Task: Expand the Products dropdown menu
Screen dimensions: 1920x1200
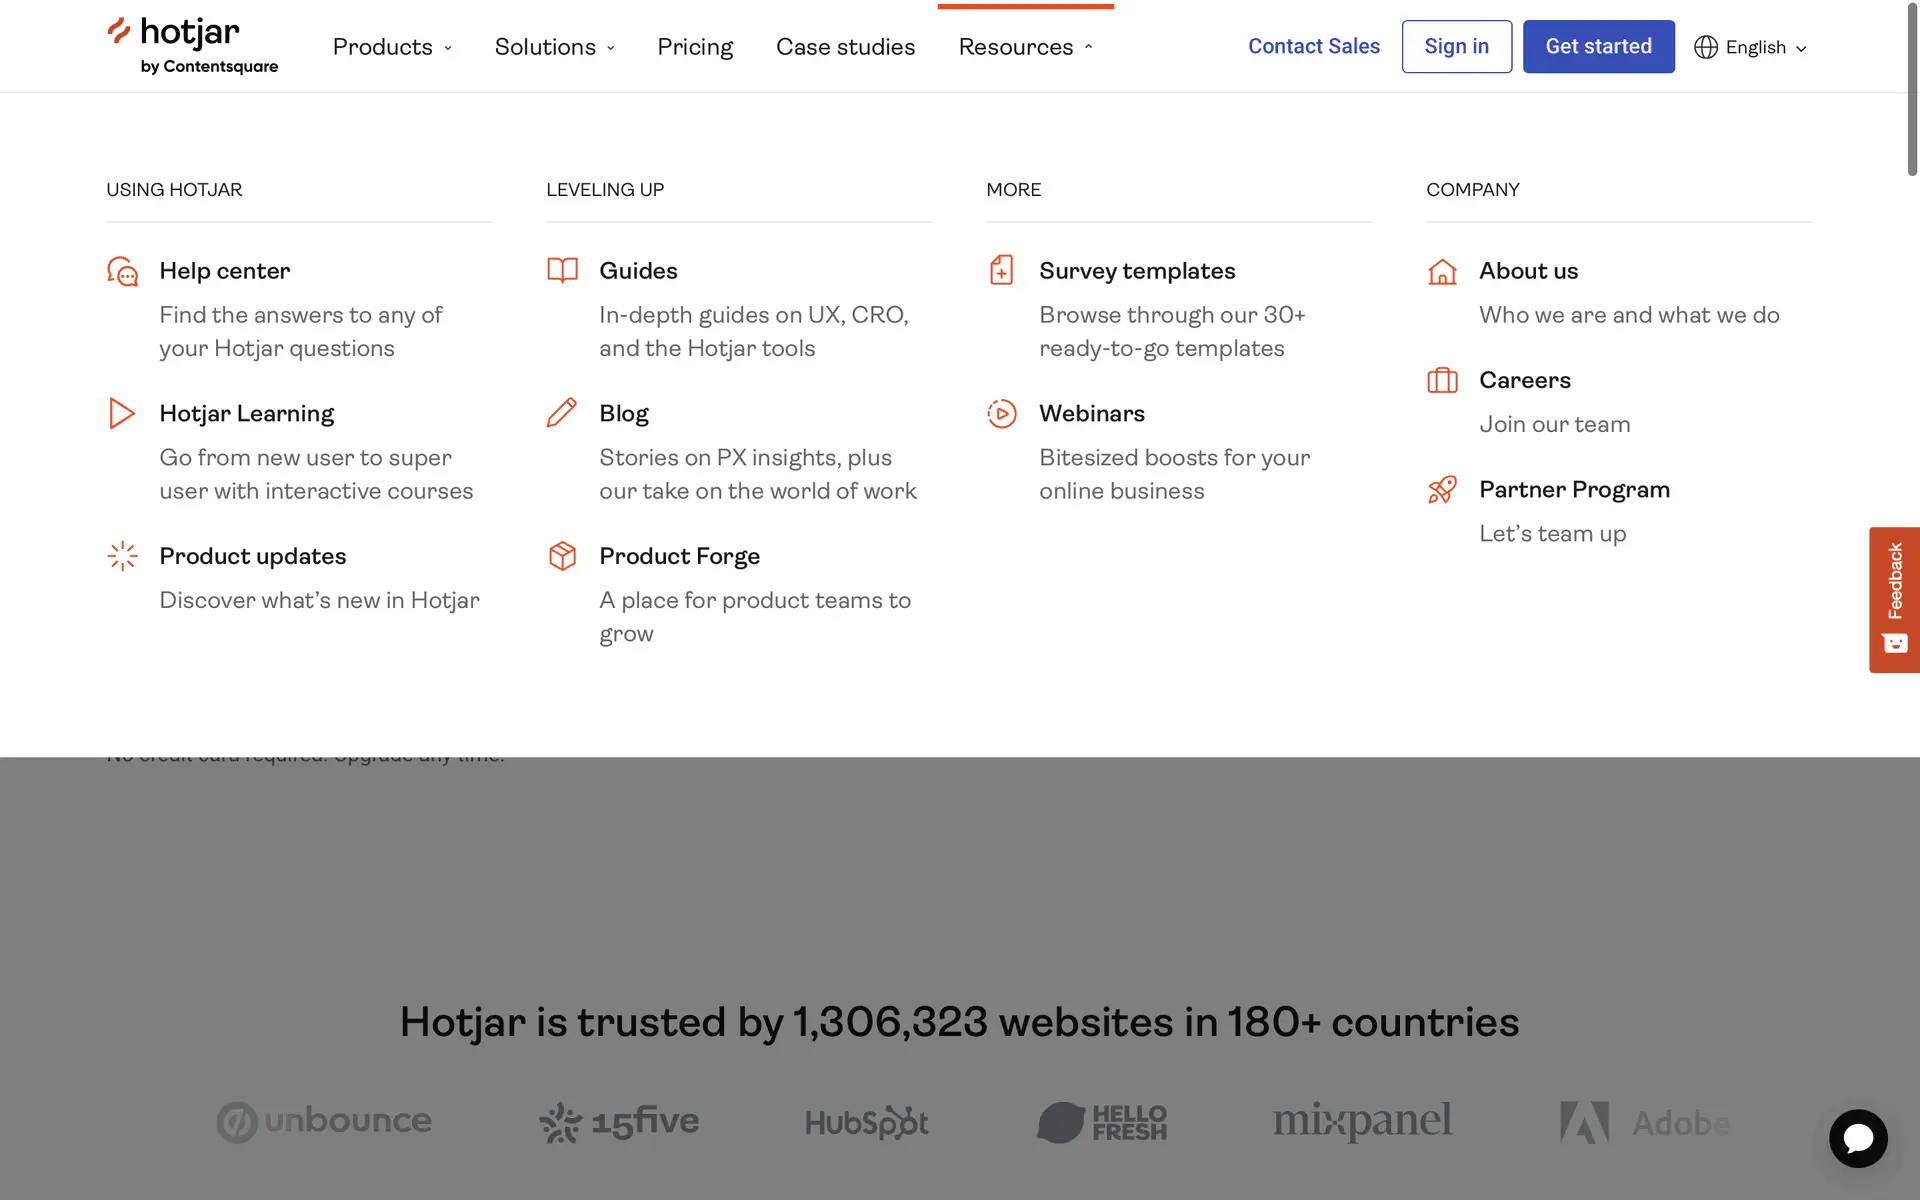Action: point(392,47)
